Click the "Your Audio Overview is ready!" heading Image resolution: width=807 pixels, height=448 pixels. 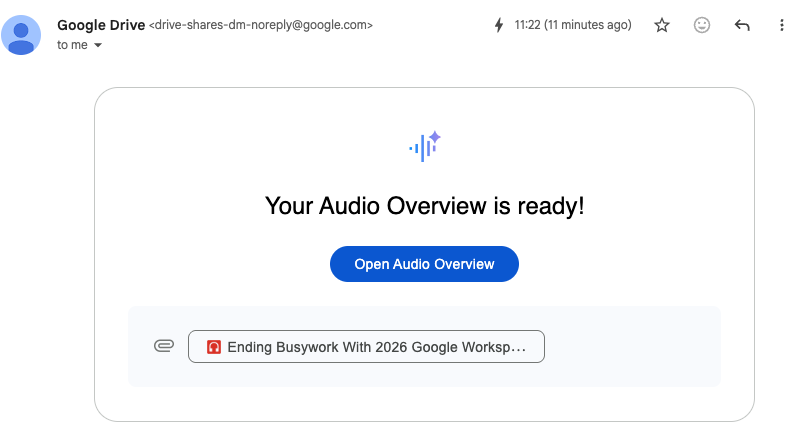tap(425, 206)
